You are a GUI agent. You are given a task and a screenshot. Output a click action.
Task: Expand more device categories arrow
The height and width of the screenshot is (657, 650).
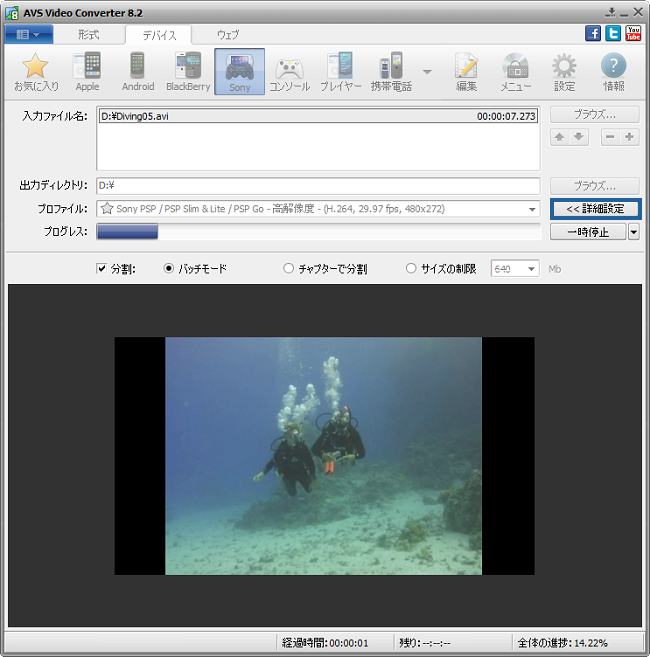click(427, 72)
